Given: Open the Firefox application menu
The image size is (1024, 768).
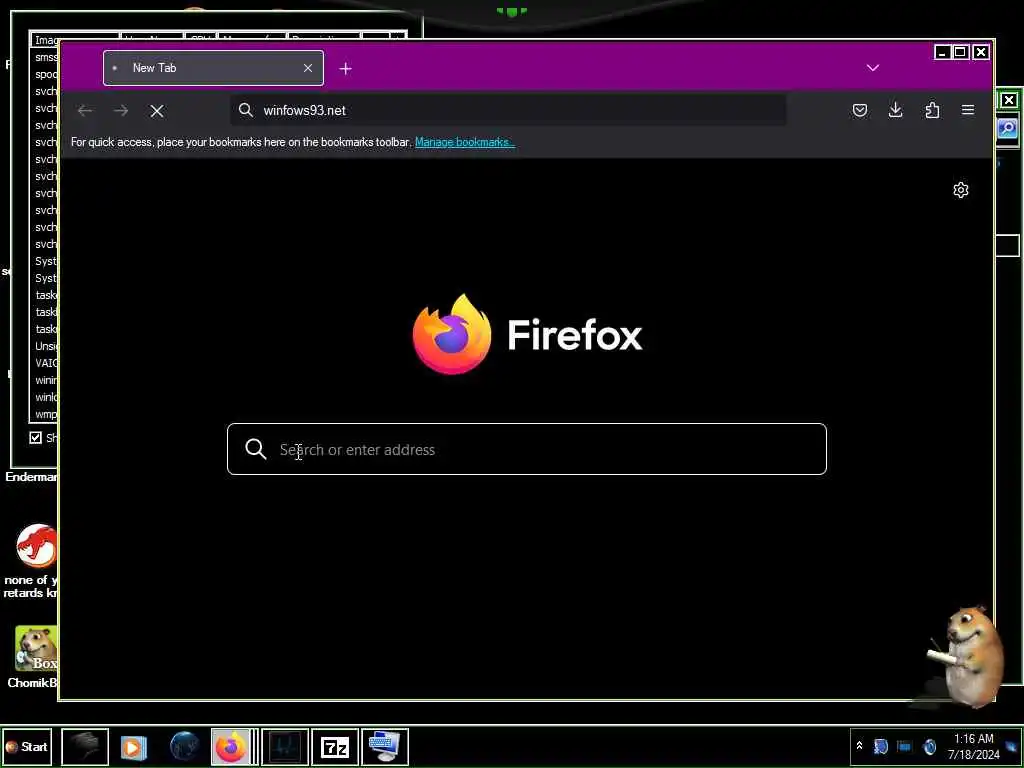Looking at the screenshot, I should pyautogui.click(x=968, y=110).
